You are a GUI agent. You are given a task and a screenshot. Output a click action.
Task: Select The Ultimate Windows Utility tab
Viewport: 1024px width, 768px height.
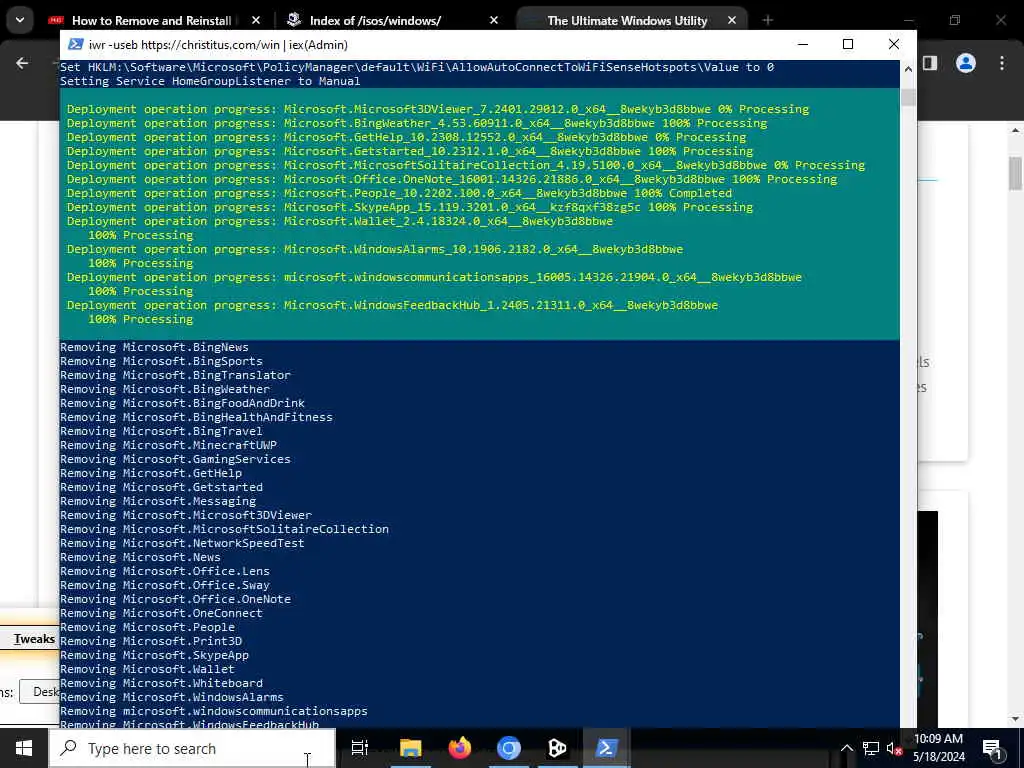point(627,21)
